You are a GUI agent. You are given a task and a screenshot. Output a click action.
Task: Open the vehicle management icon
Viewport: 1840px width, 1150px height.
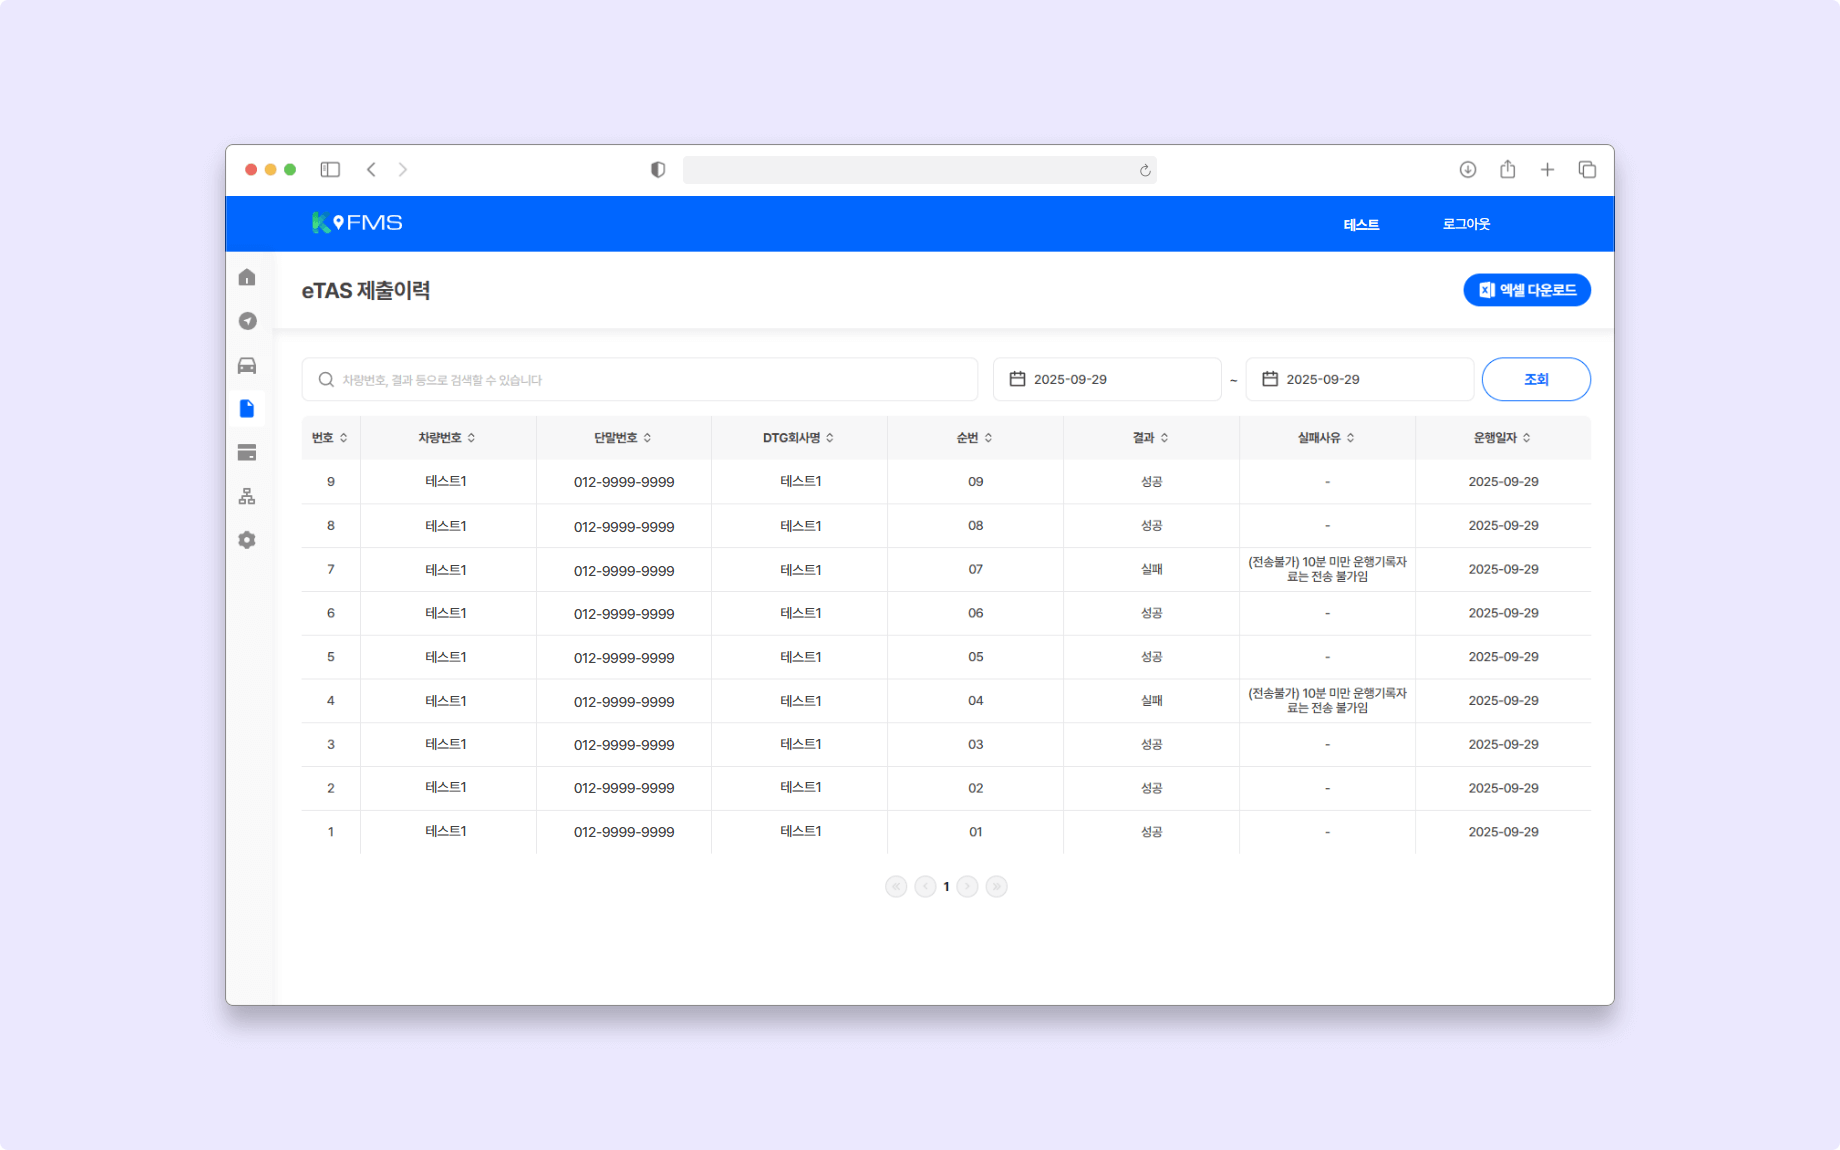(x=247, y=365)
